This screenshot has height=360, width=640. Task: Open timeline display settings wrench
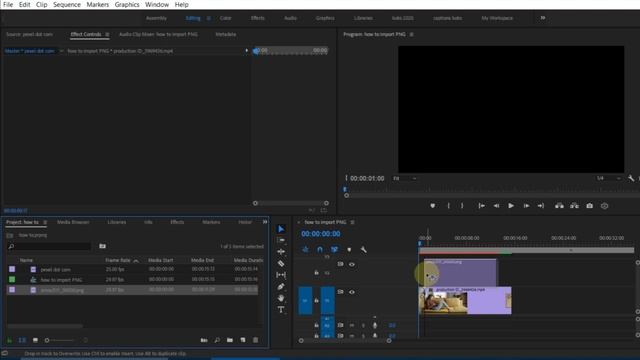(363, 249)
